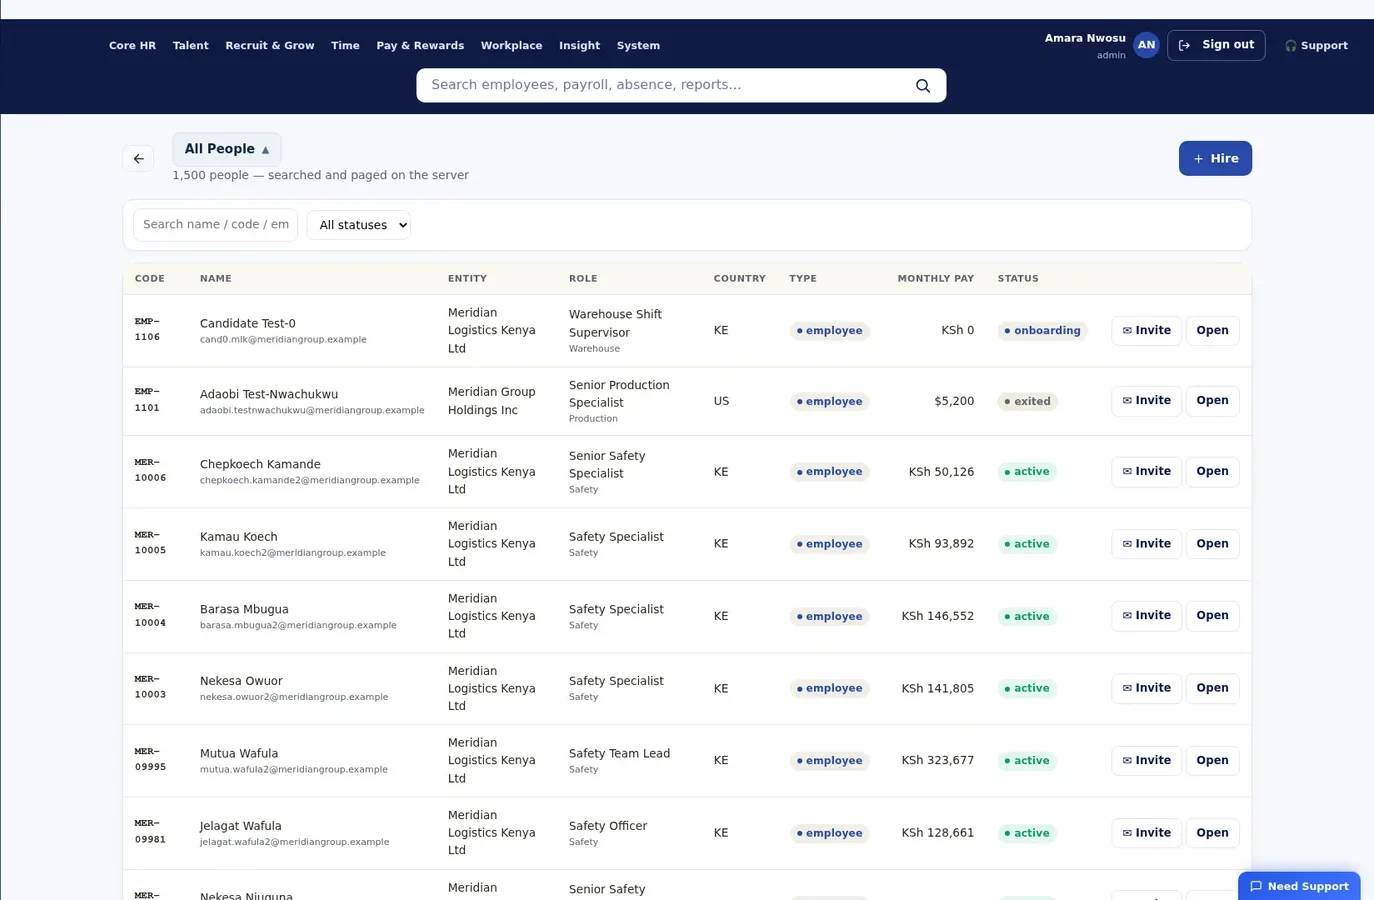The width and height of the screenshot is (1374, 900).
Task: Click the headset Support icon
Action: click(x=1290, y=46)
